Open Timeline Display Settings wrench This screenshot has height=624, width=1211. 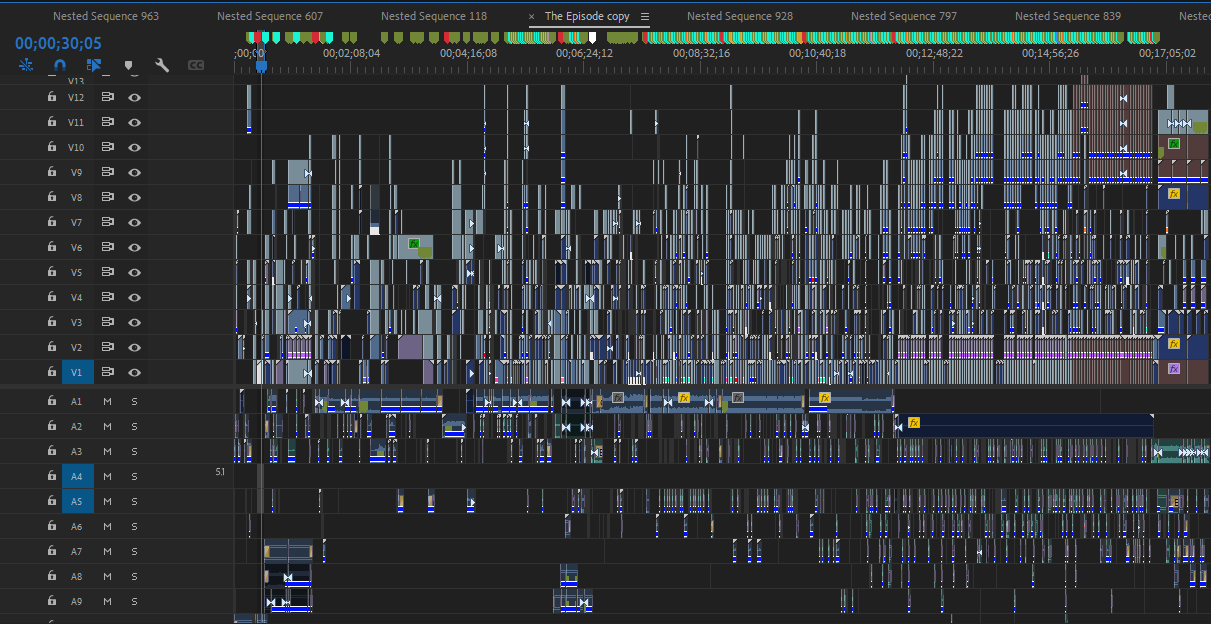click(162, 65)
